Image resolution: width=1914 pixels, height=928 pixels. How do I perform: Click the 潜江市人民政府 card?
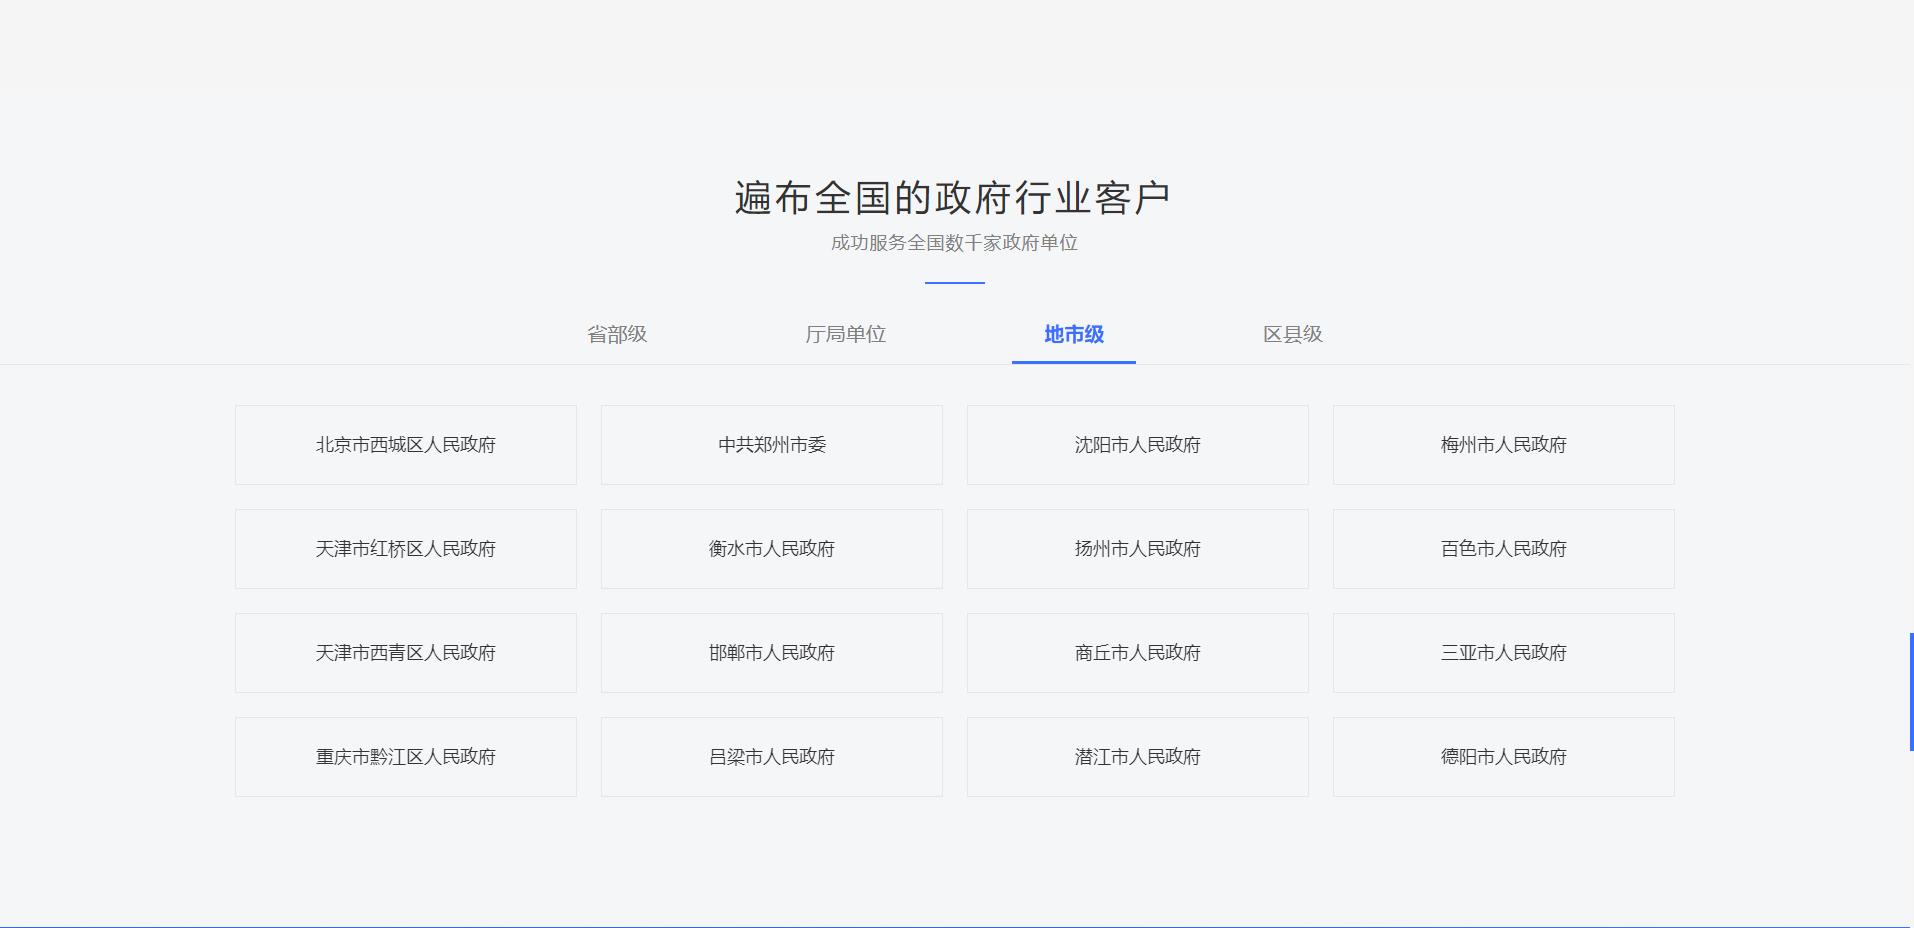[1137, 757]
